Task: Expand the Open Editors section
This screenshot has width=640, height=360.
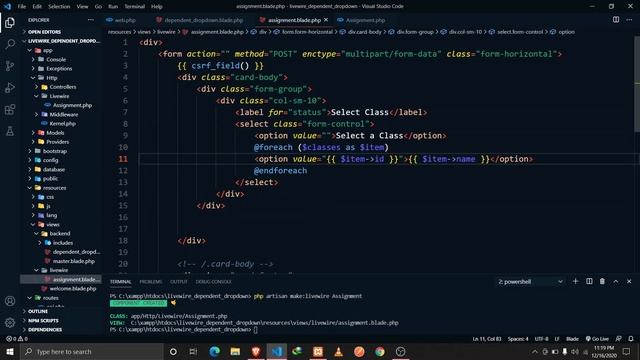Action: (x=61, y=32)
